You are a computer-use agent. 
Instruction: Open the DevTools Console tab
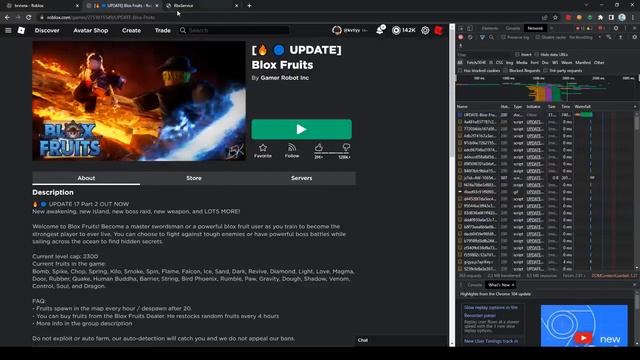513,28
